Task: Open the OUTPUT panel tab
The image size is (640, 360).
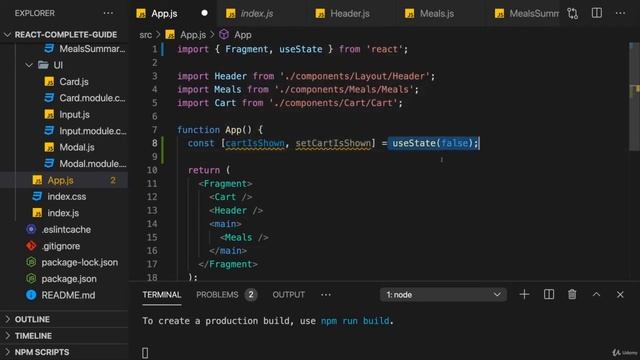Action: [x=289, y=295]
